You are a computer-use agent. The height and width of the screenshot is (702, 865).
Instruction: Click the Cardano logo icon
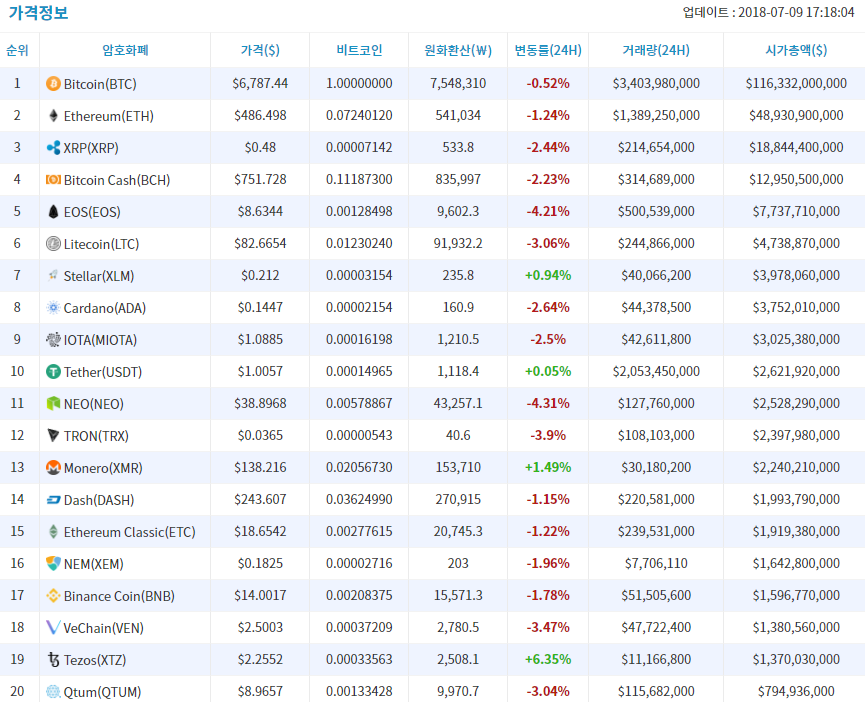[x=53, y=308]
